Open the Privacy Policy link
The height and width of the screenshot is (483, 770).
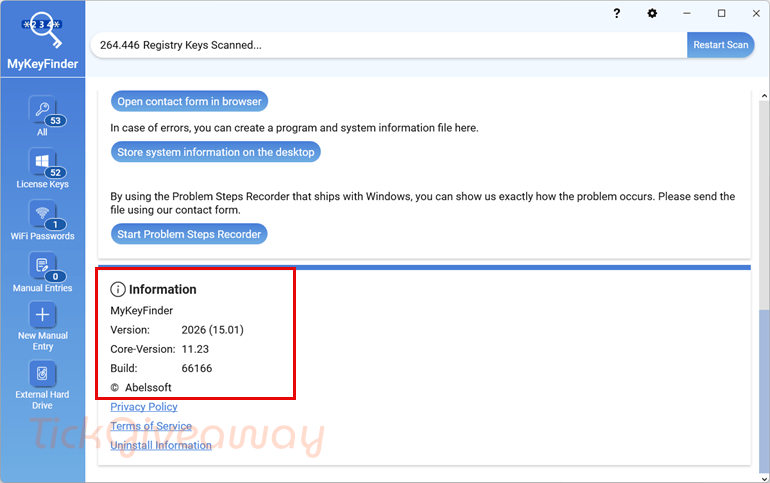tap(144, 407)
